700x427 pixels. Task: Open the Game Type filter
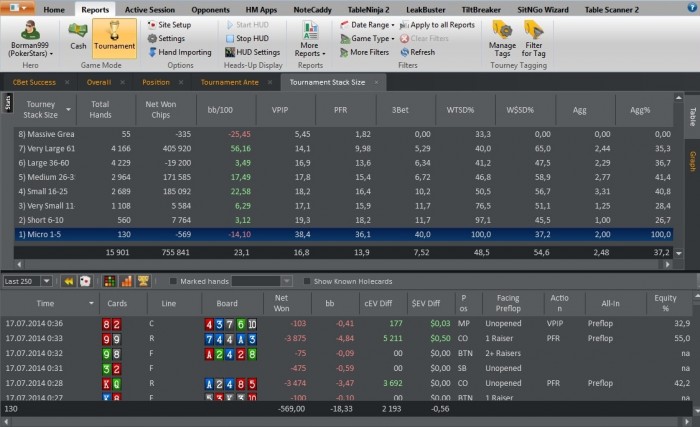pyautogui.click(x=367, y=38)
